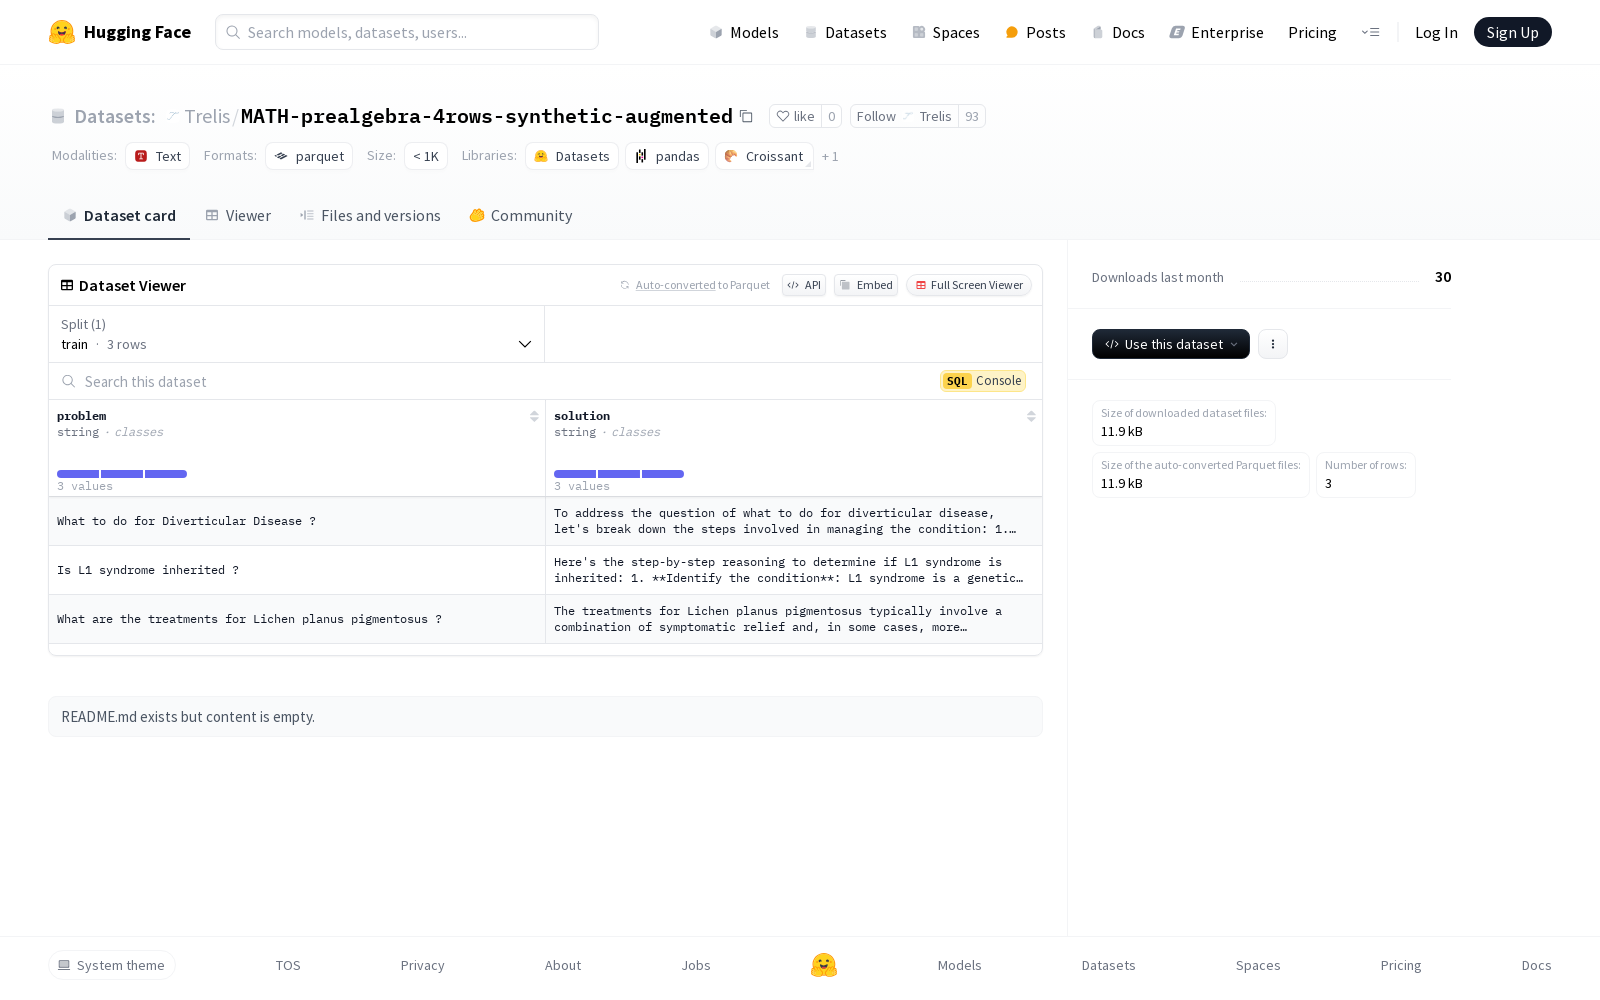Image resolution: width=1600 pixels, height=1000 pixels.
Task: Open Enterprise in the top navigation
Action: (1217, 32)
